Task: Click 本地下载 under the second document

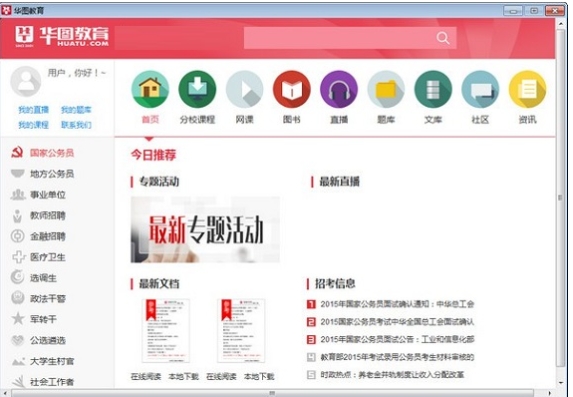Action: tap(259, 376)
